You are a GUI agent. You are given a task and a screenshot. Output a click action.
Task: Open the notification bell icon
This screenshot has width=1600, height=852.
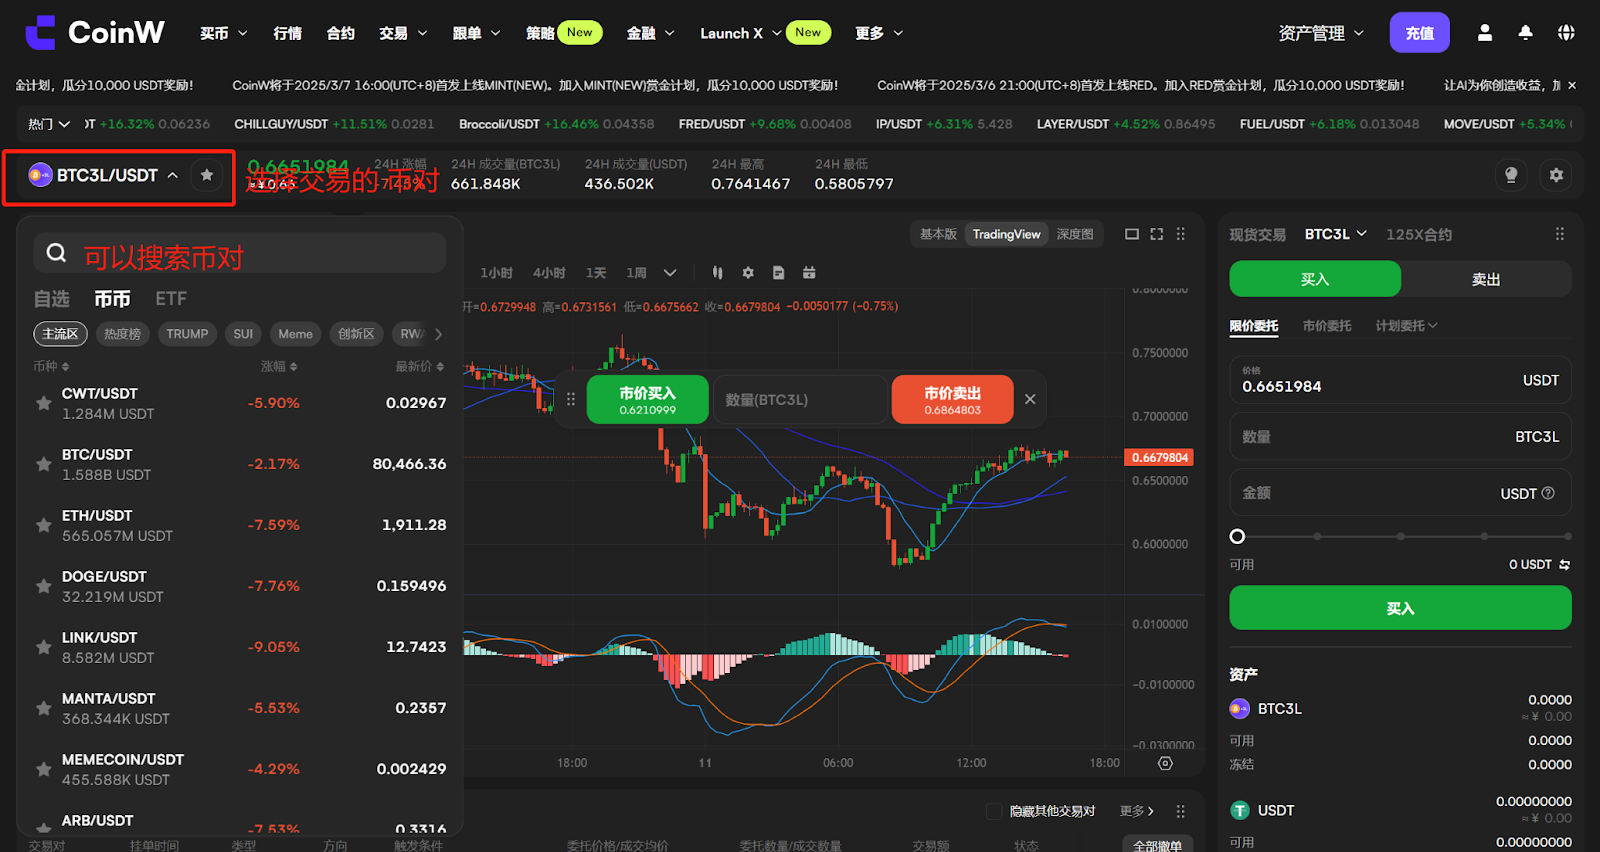click(x=1525, y=33)
